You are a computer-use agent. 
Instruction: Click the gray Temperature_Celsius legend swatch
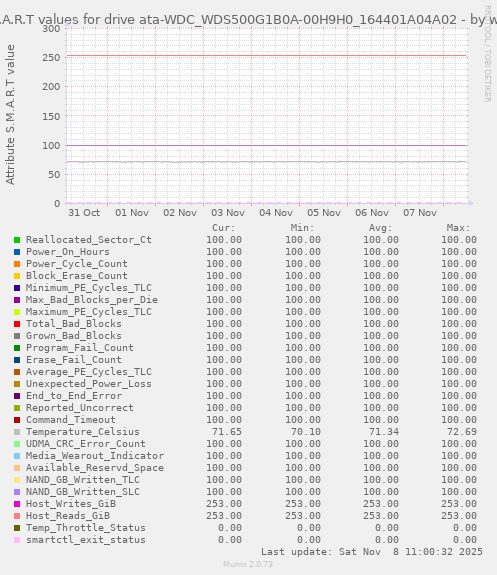point(17,432)
